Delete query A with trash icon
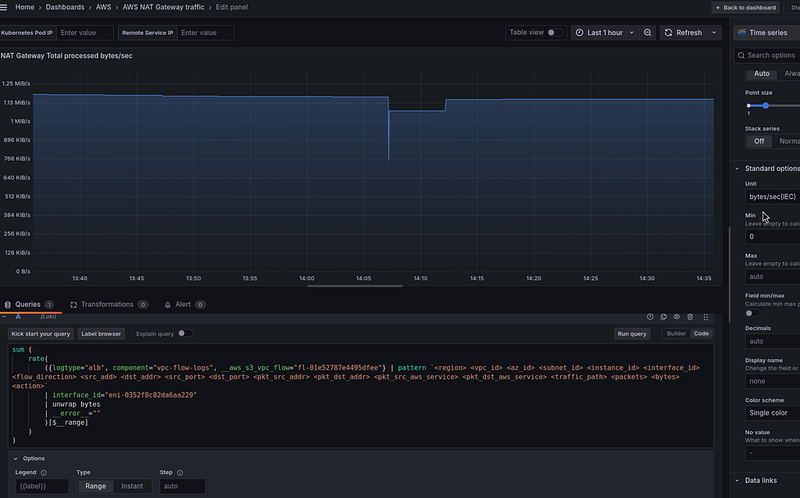Screen dimensions: 800x498 point(690,317)
